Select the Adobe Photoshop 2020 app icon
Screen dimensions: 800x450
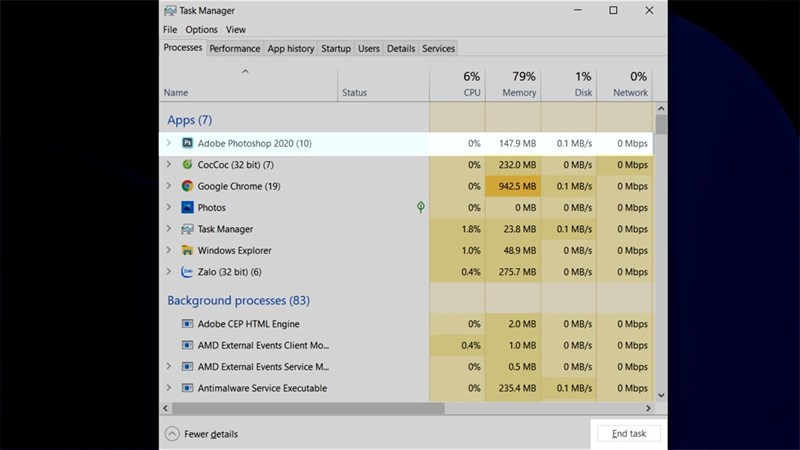pyautogui.click(x=187, y=143)
